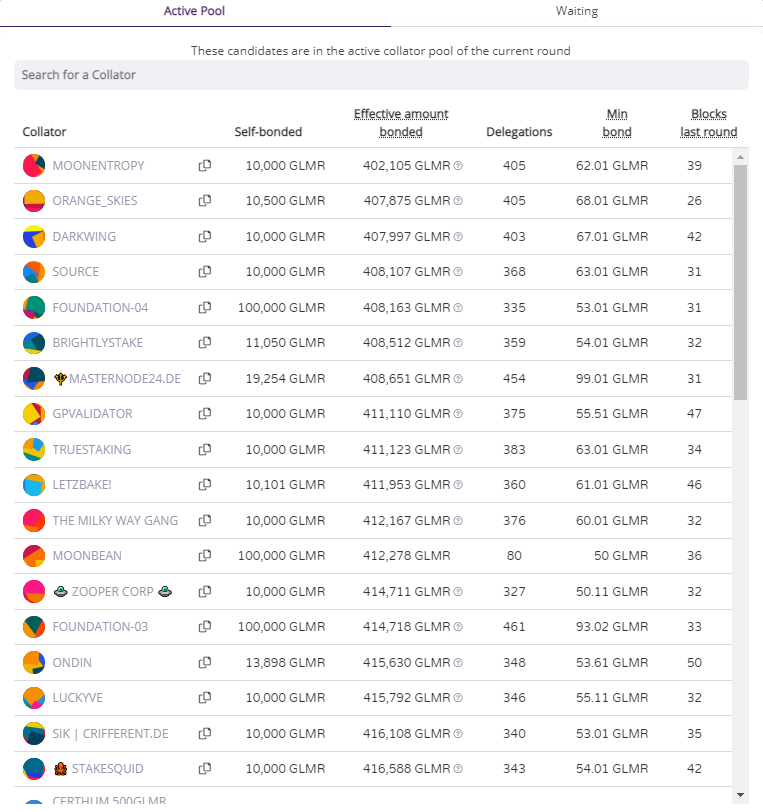Click the info icon next to 416,588 GLMR
Image resolution: width=763 pixels, height=812 pixels.
458,769
